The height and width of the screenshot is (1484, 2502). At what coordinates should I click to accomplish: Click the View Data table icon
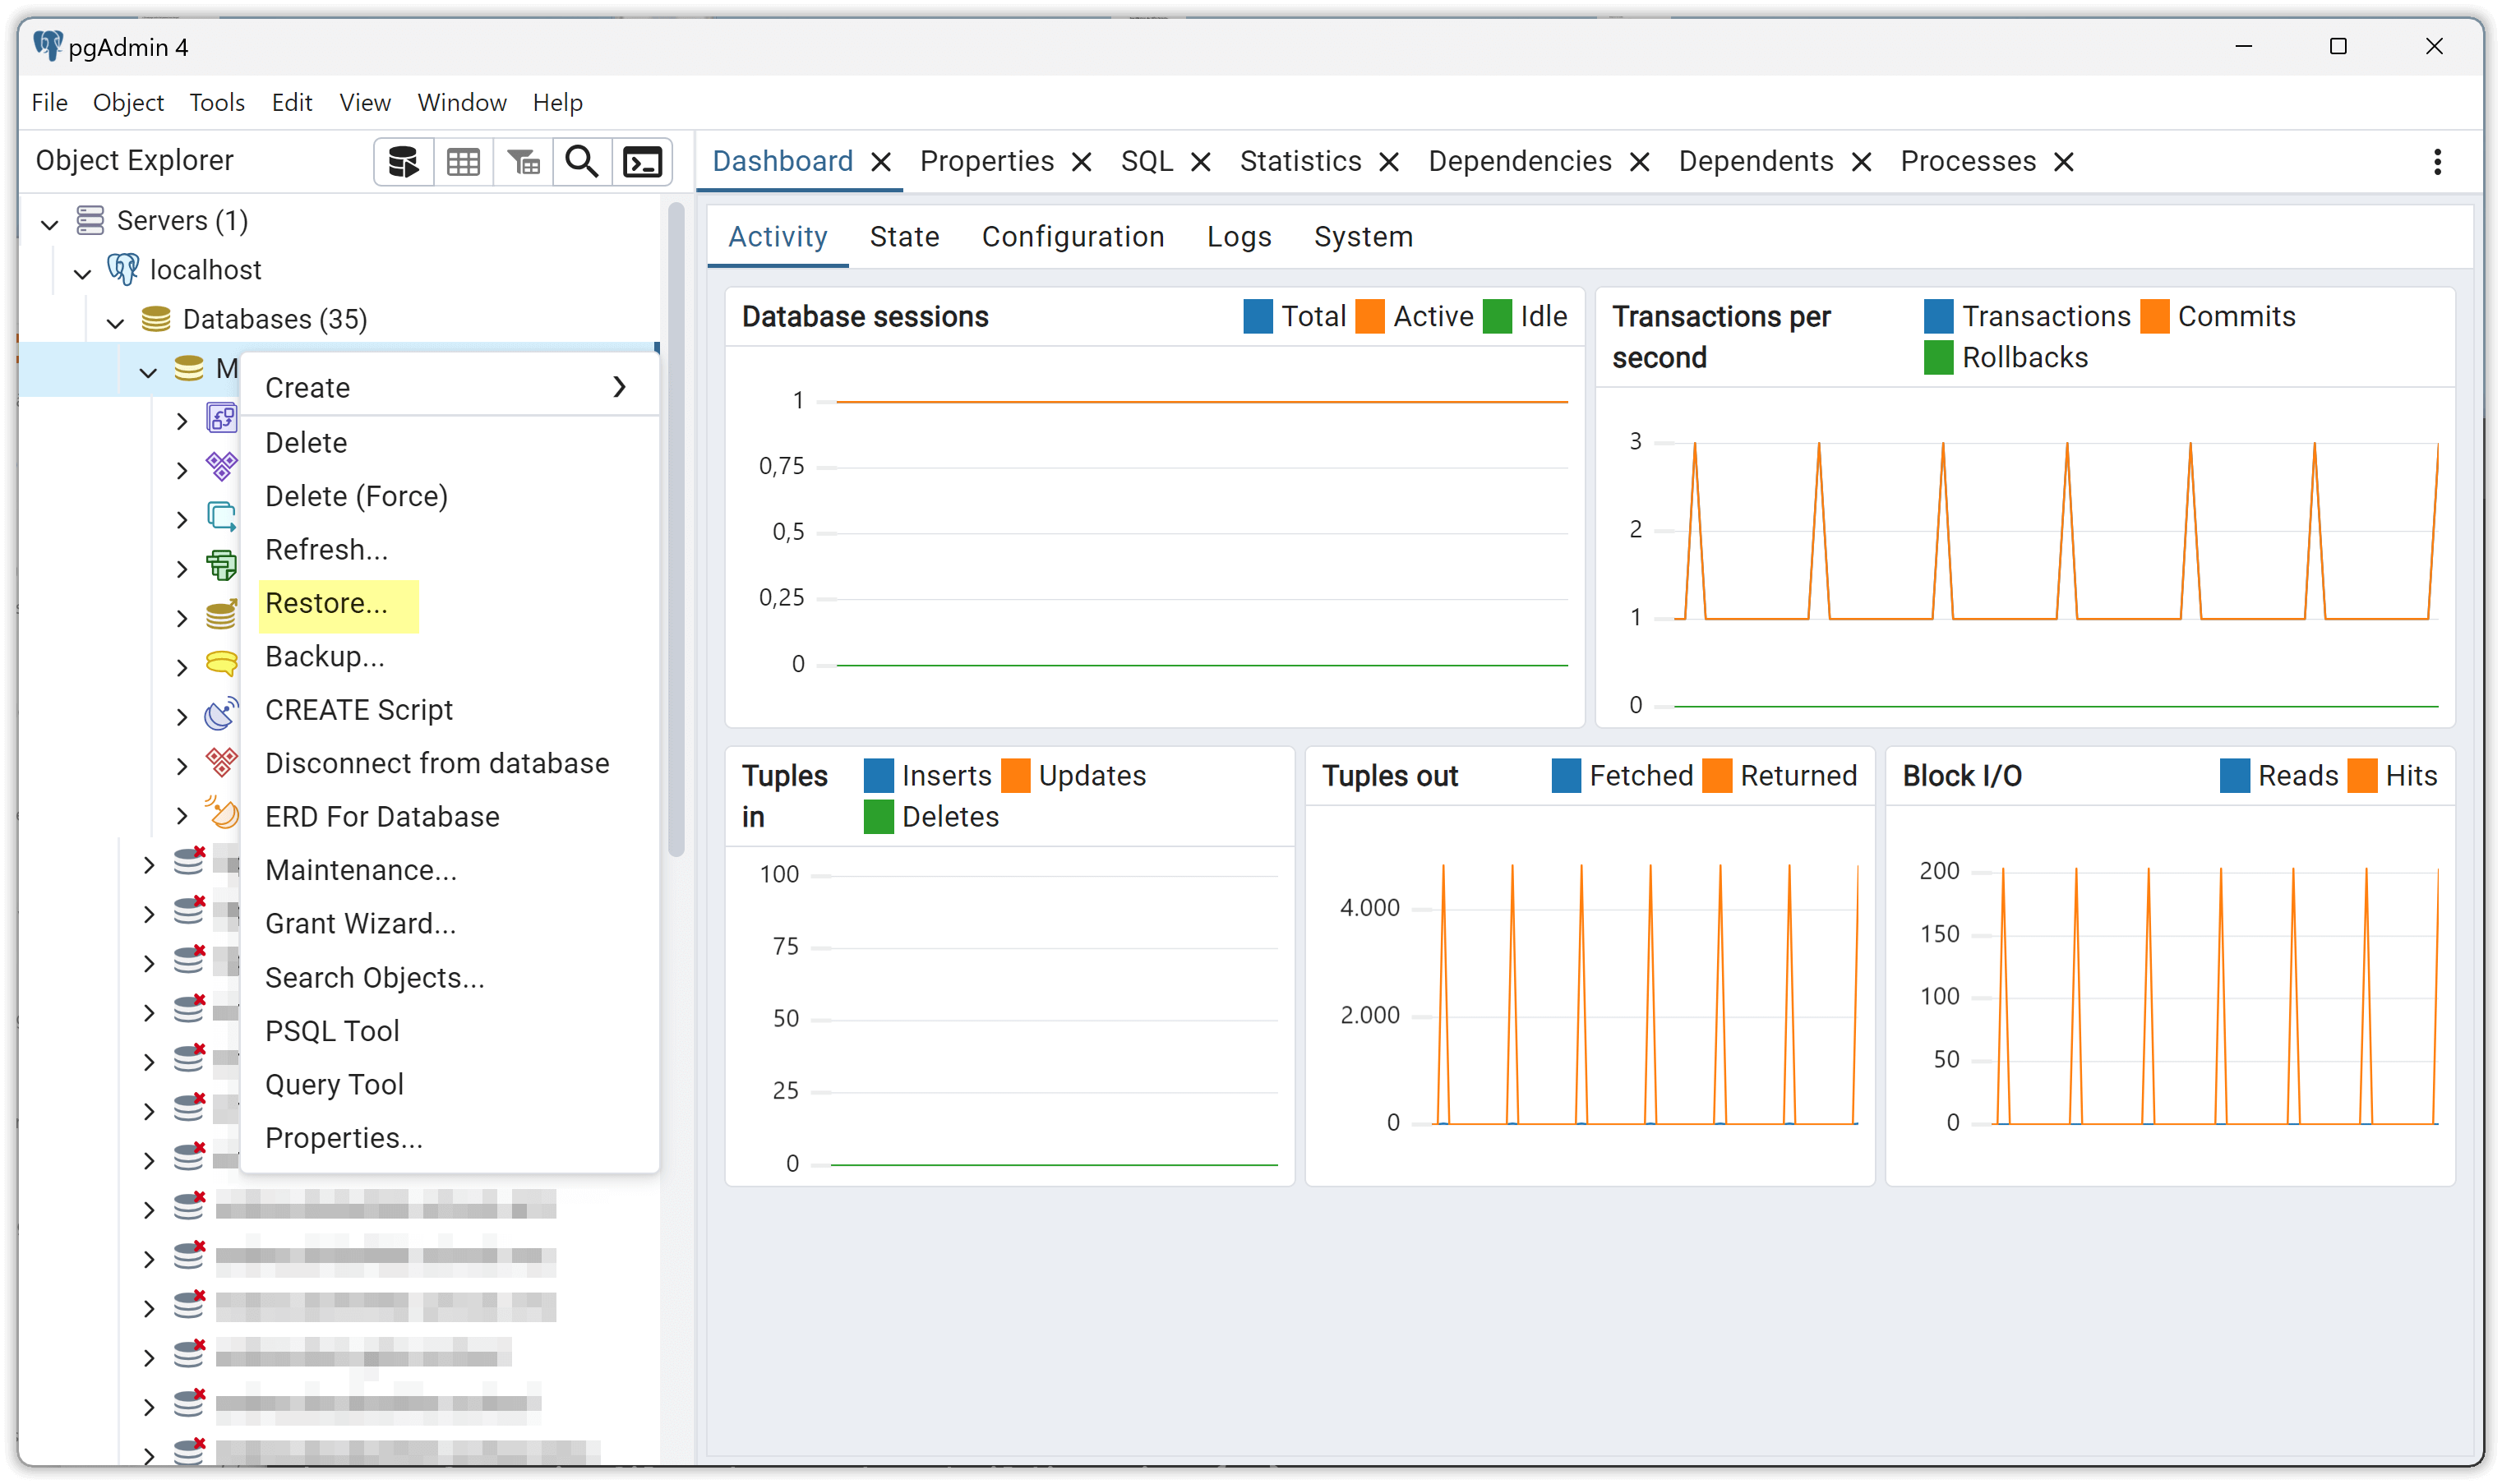(463, 162)
